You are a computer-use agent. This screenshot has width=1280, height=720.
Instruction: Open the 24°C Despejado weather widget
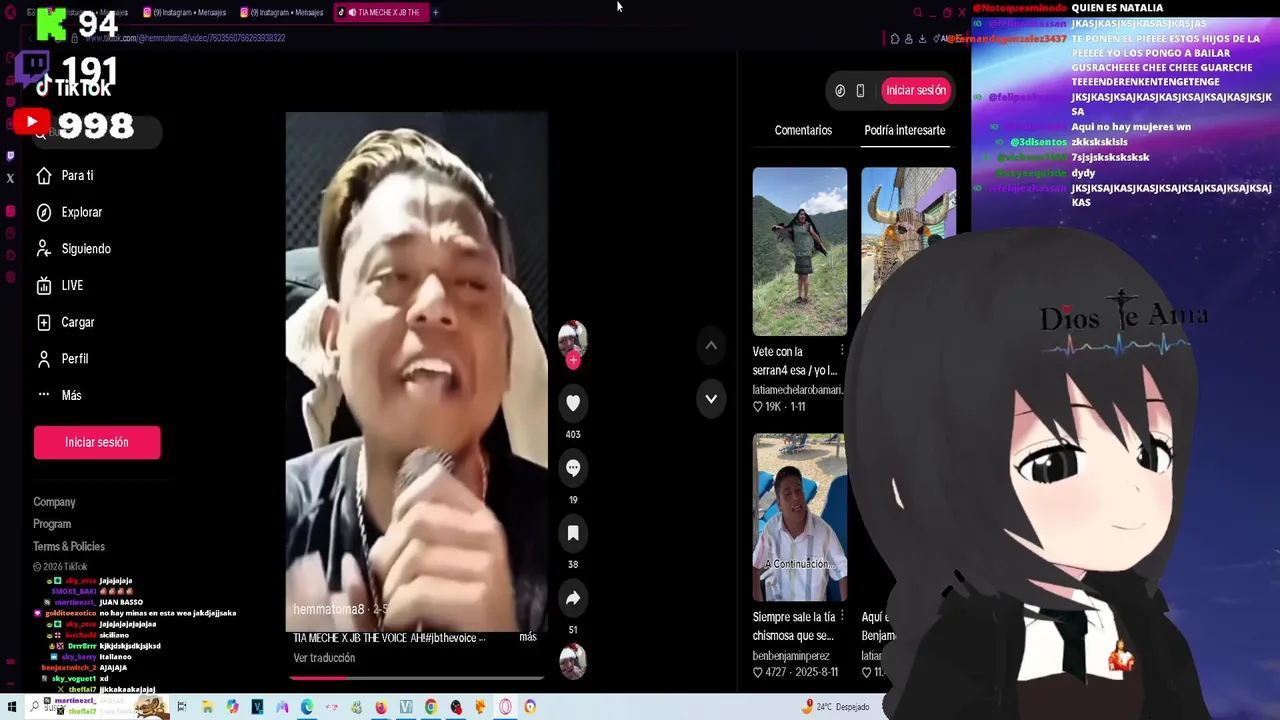point(837,707)
